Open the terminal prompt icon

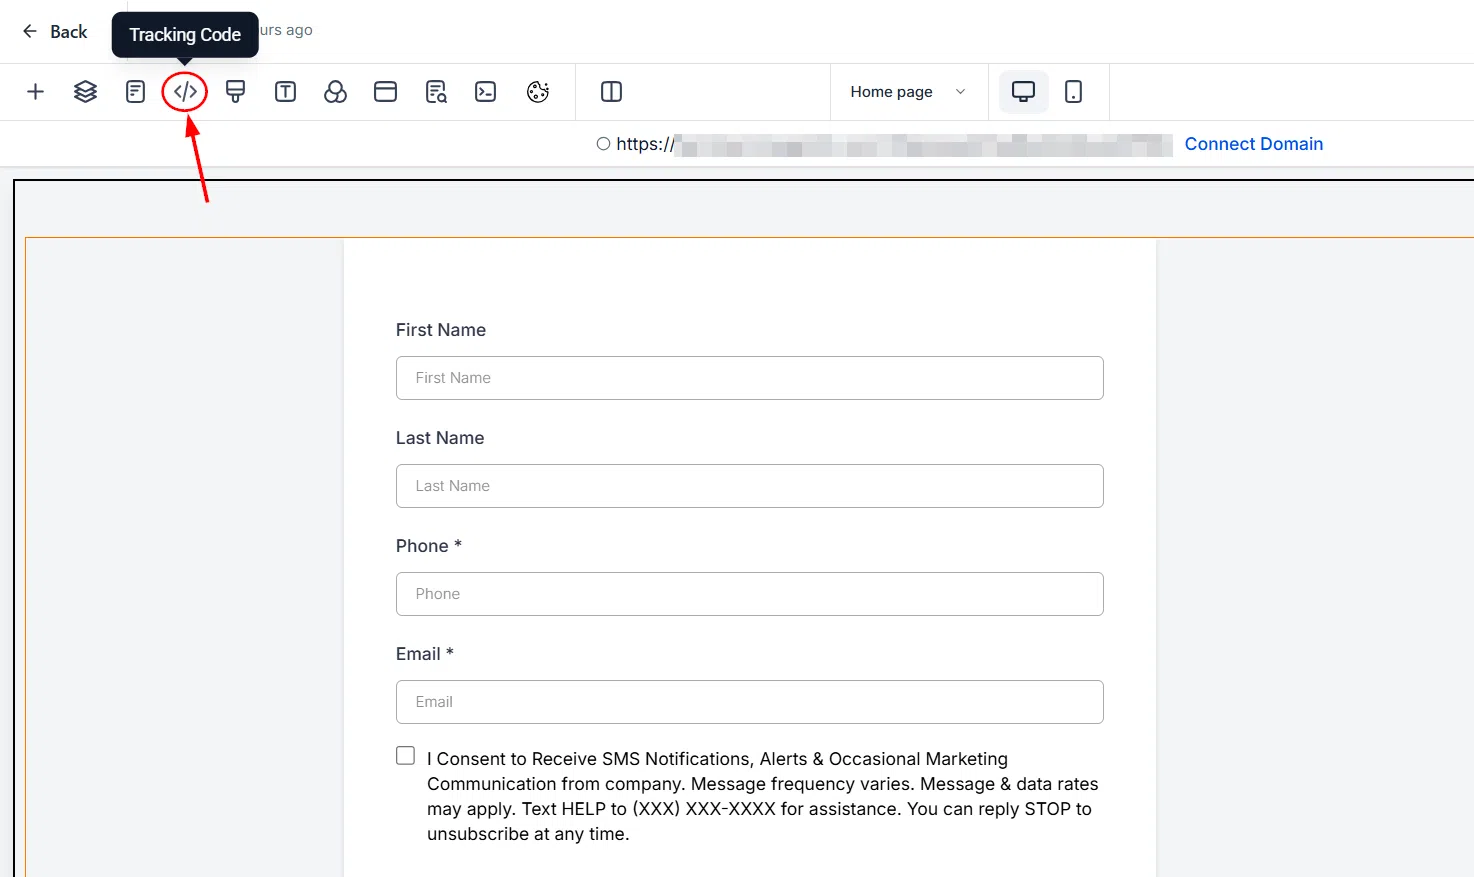[486, 92]
